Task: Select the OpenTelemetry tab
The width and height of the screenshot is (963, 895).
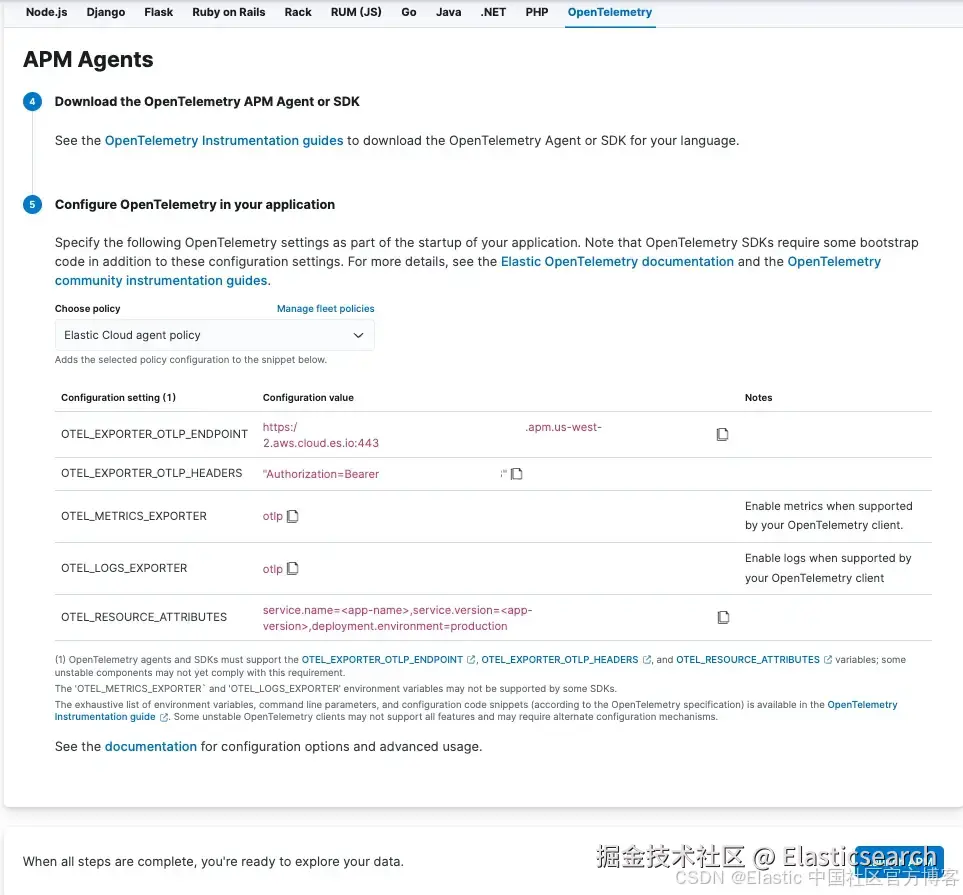Action: click(x=610, y=12)
